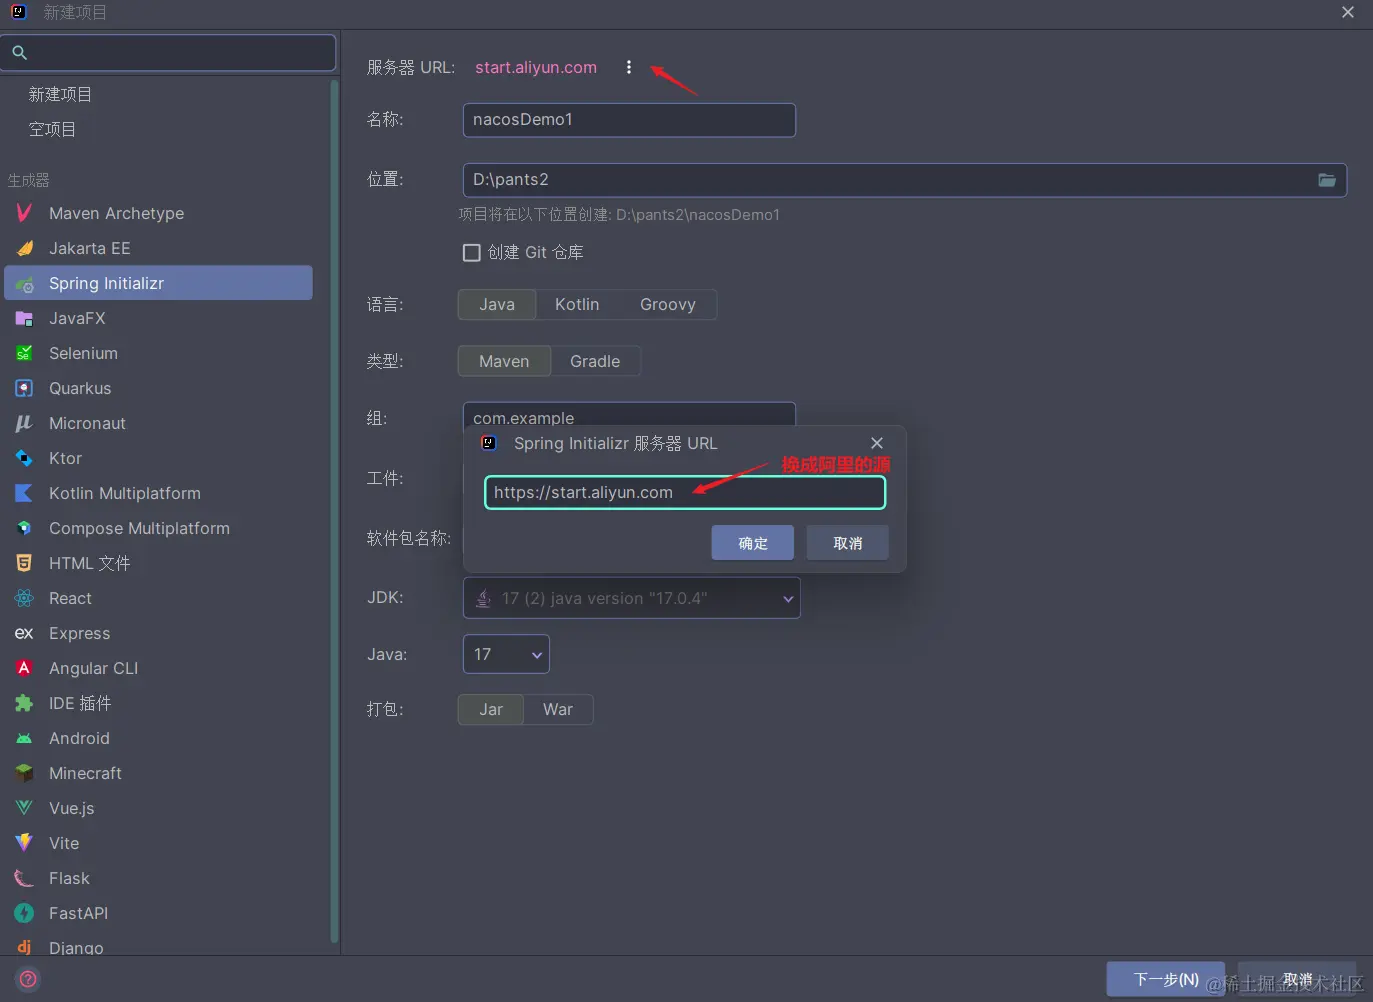This screenshot has width=1373, height=1002.
Task: Click the https://start.aliyun.com URL field
Action: (685, 492)
